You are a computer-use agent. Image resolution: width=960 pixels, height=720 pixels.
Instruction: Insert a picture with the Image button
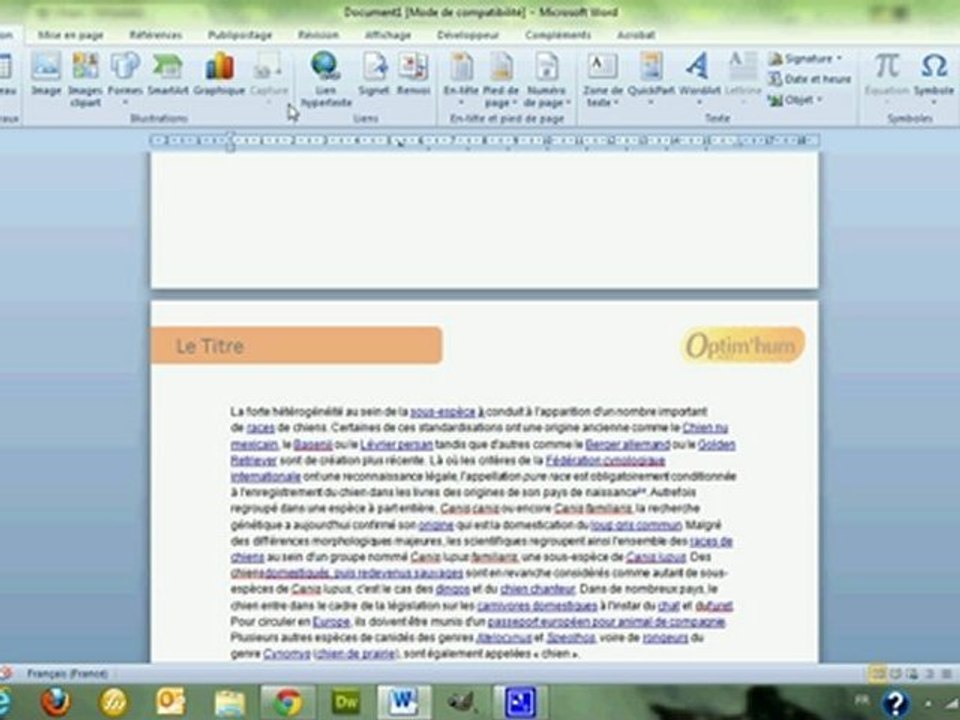pyautogui.click(x=46, y=73)
